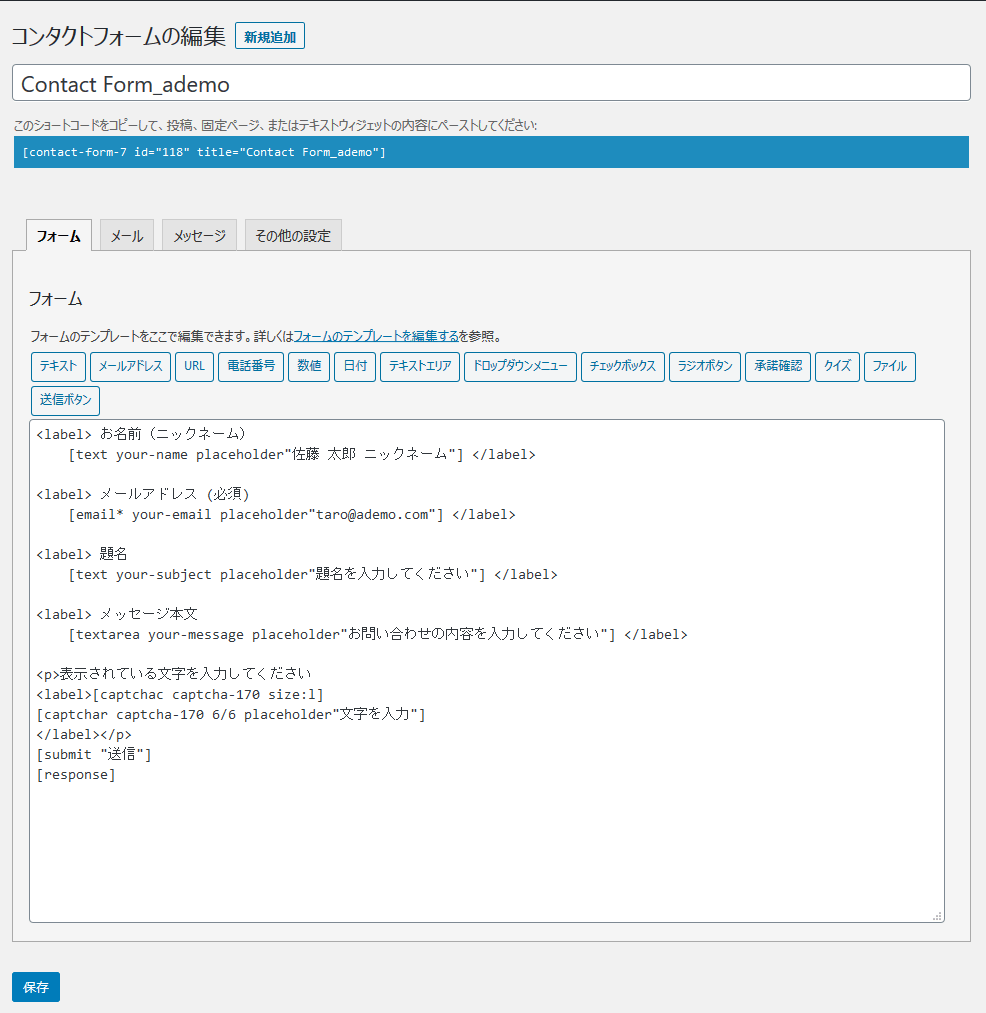This screenshot has width=986, height=1013.
Task: Click the [captchac captcha-170 size:l] line
Action: pyautogui.click(x=180, y=694)
